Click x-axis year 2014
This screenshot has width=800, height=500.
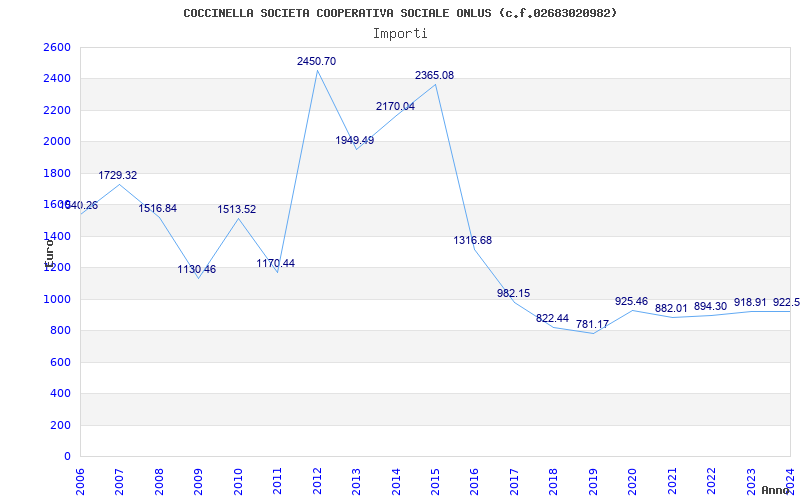(396, 482)
